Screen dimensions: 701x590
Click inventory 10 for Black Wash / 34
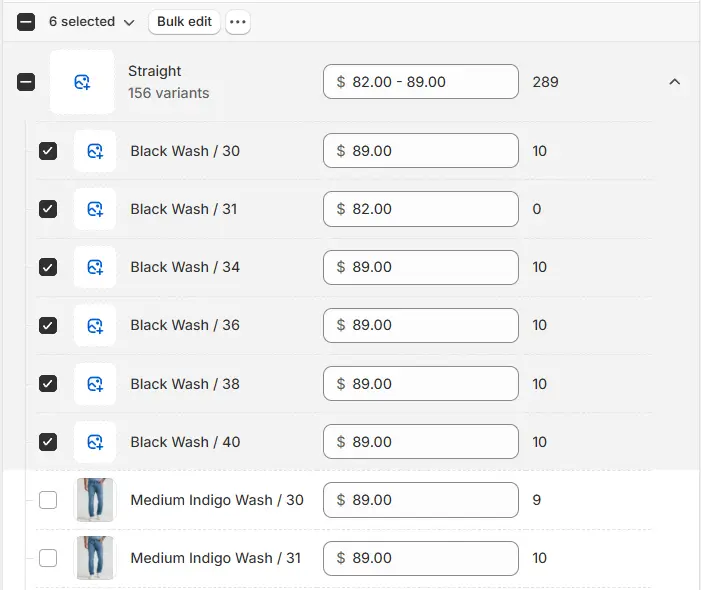[x=540, y=267]
